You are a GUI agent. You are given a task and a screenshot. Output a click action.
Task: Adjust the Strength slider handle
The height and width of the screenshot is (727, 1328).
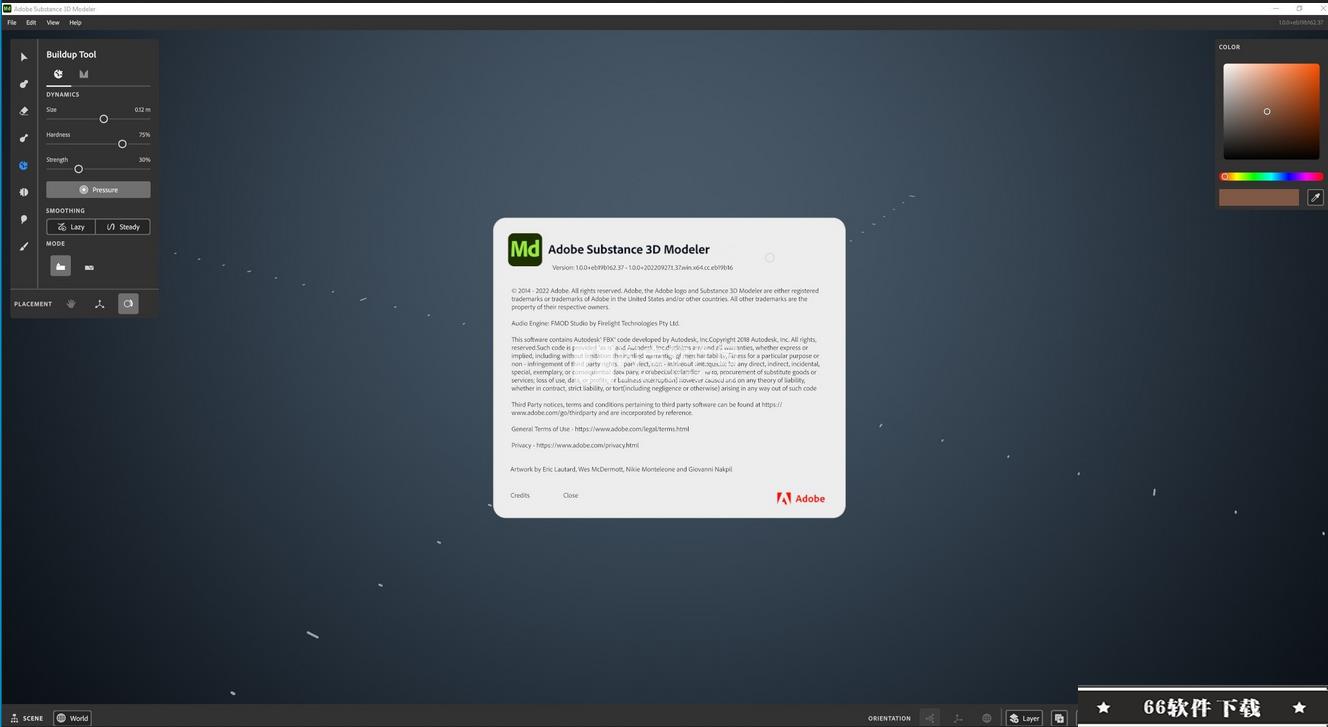(78, 169)
